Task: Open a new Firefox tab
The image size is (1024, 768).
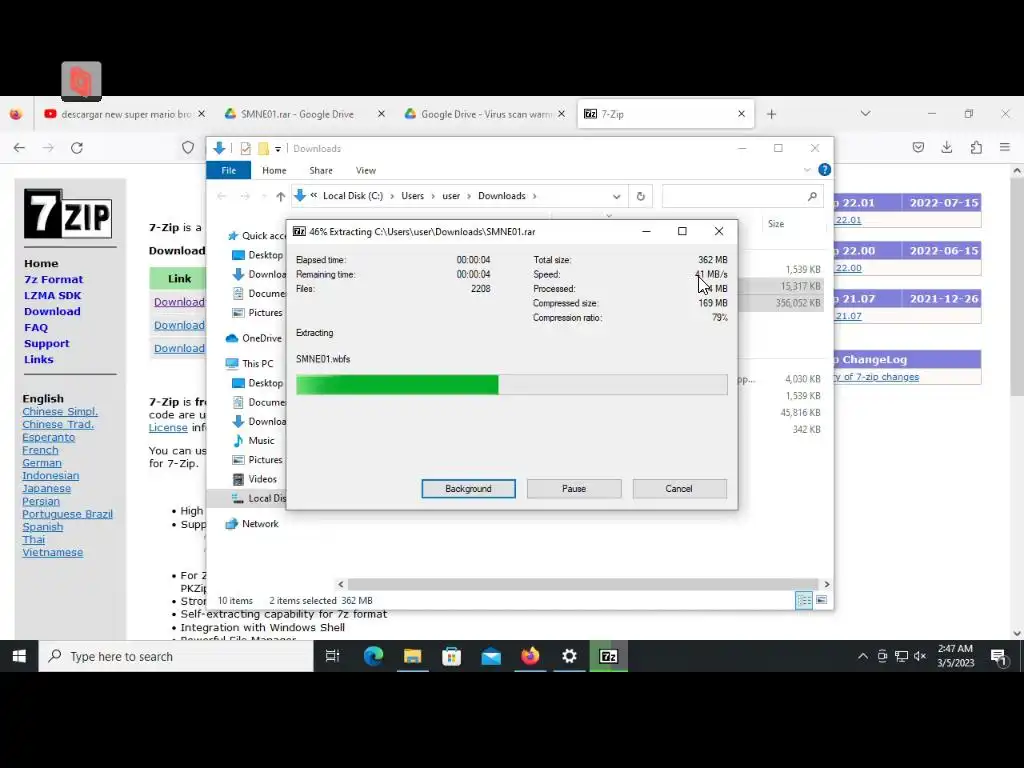Action: tap(771, 114)
